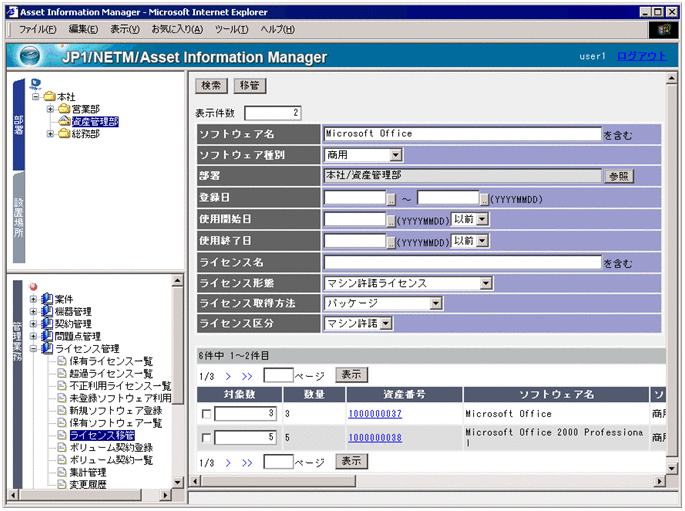Click the ライセンス名 text field
Screen dimensions: 685x511
(463, 262)
